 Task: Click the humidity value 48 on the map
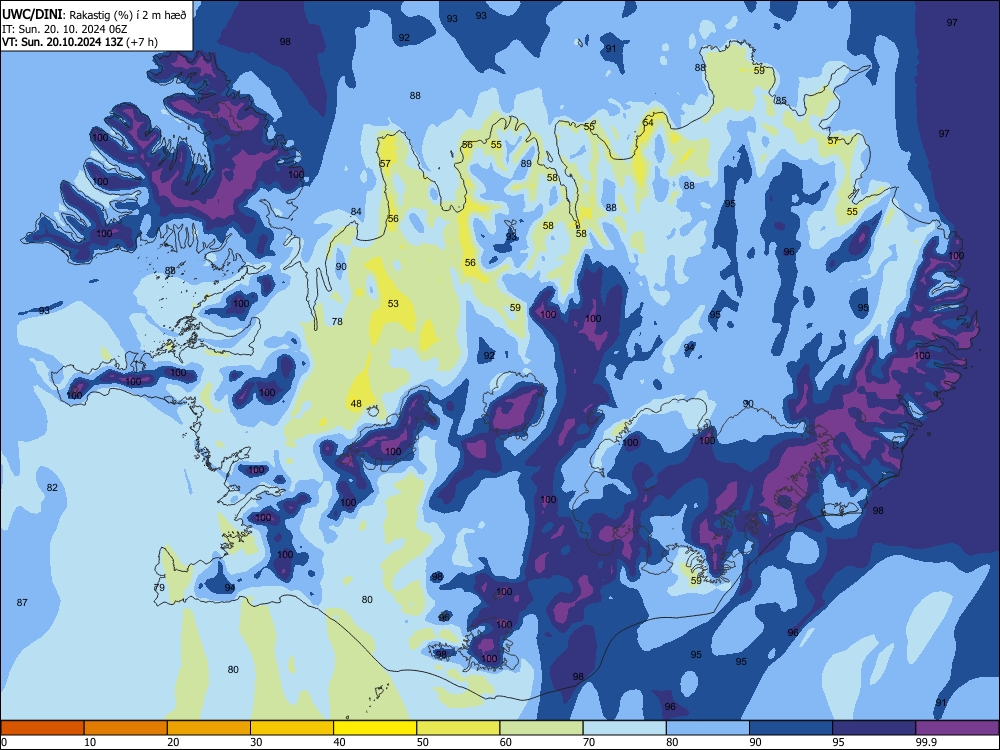357,404
